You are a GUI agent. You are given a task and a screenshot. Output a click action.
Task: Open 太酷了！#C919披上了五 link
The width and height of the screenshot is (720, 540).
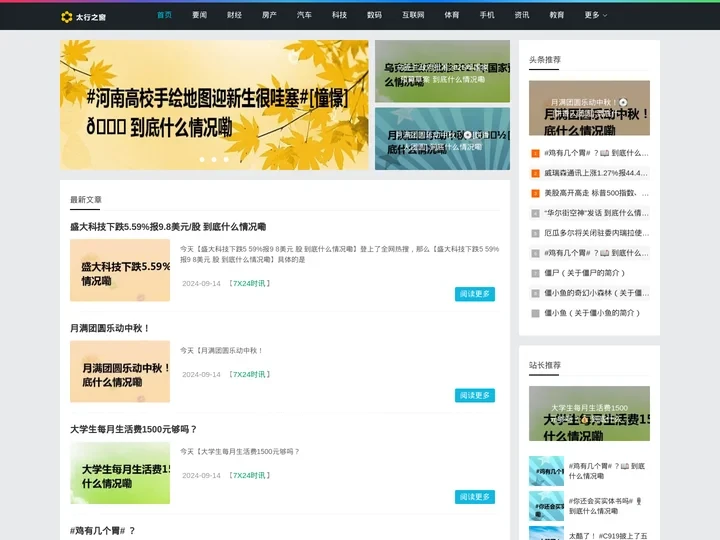608,536
